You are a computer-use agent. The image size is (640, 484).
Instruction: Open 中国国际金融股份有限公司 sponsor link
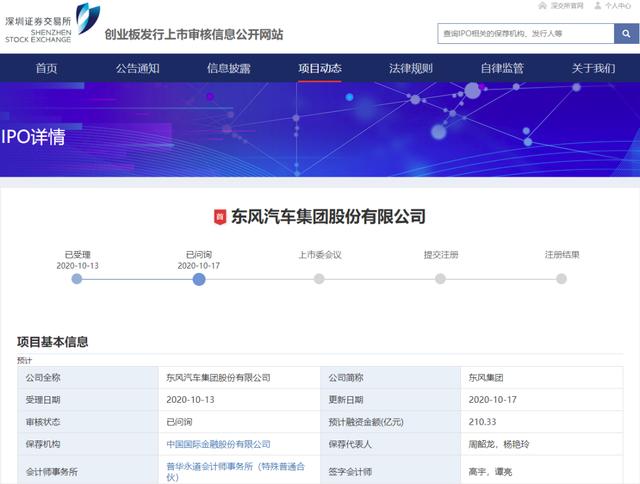click(x=218, y=444)
